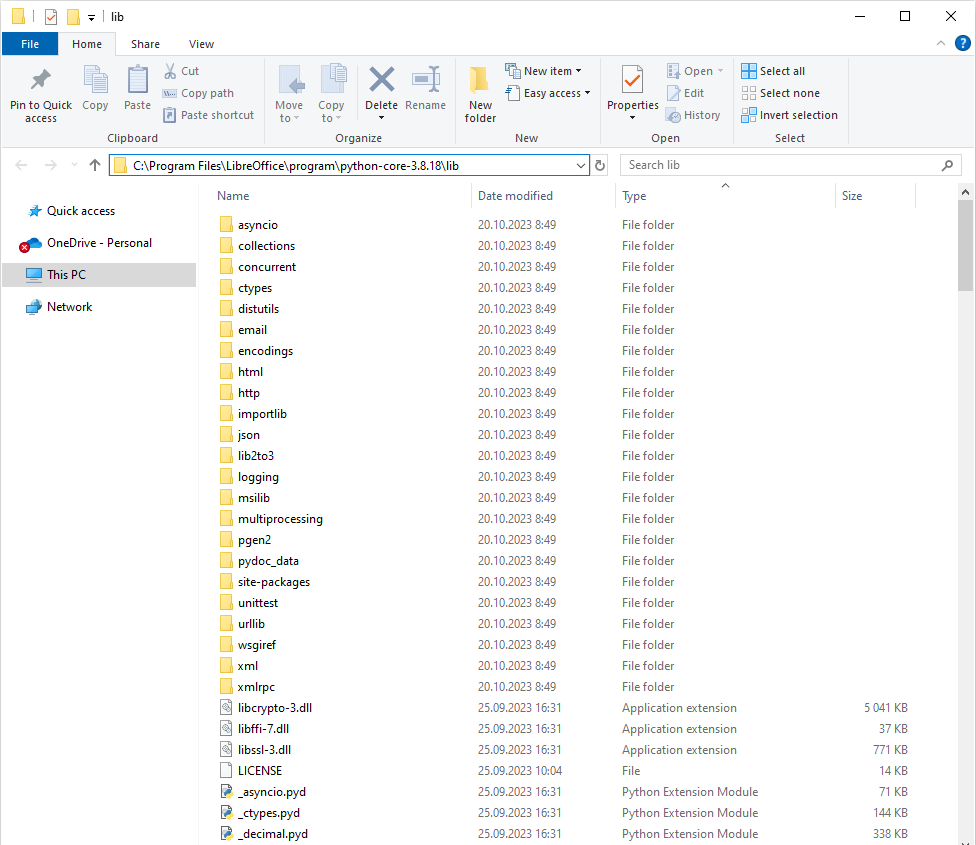Click Invert selection option
The height and width of the screenshot is (845, 976).
pyautogui.click(x=790, y=115)
